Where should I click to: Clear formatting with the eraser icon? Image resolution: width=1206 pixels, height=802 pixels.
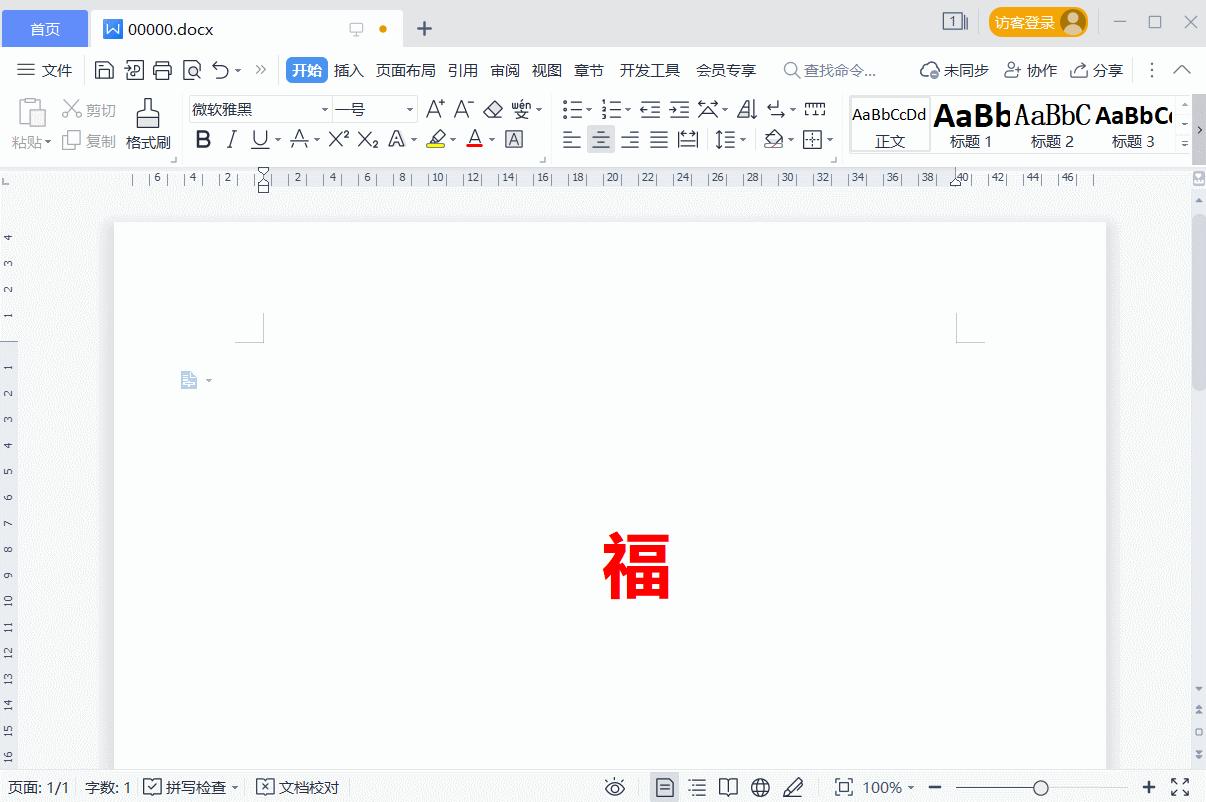[493, 109]
